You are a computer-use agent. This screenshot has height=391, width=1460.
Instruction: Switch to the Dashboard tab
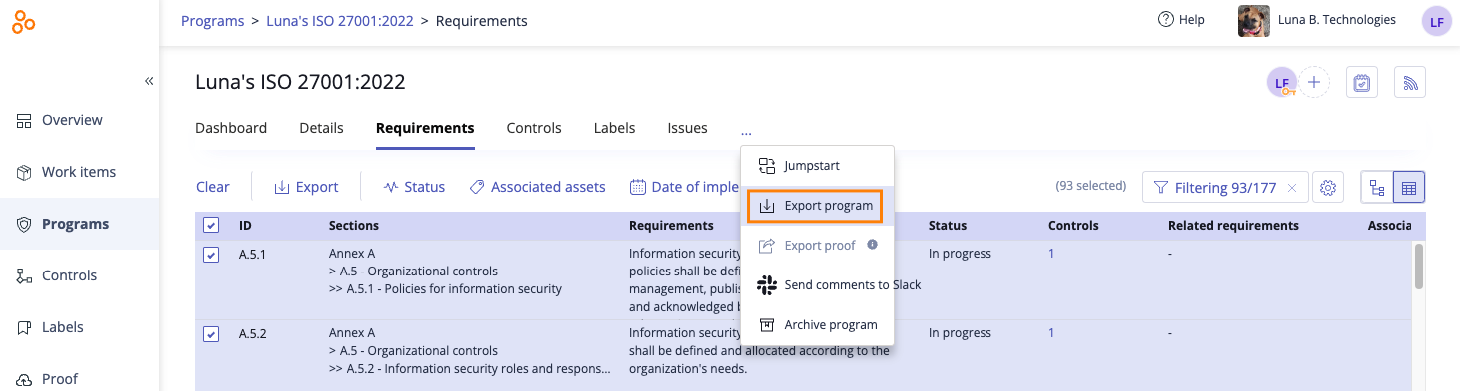(x=231, y=128)
